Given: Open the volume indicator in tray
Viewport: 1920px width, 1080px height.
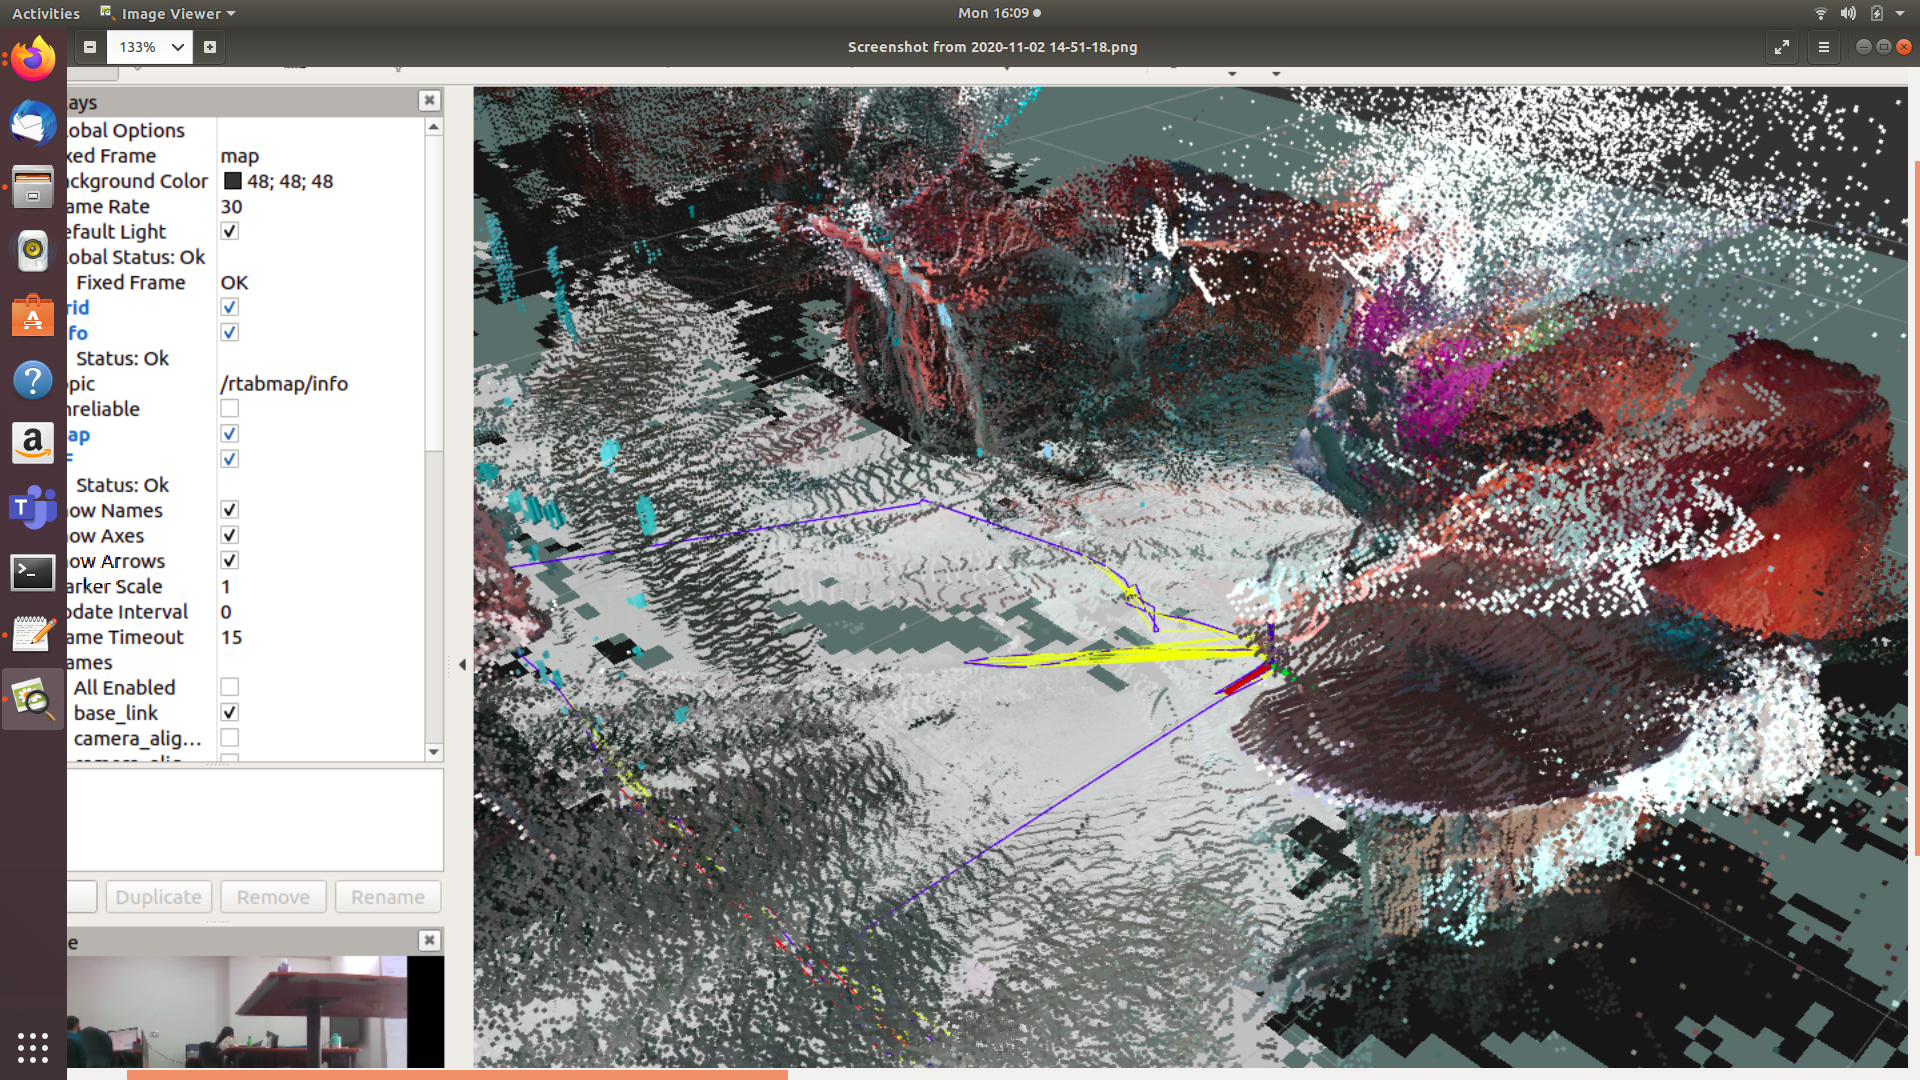Looking at the screenshot, I should click(1848, 13).
